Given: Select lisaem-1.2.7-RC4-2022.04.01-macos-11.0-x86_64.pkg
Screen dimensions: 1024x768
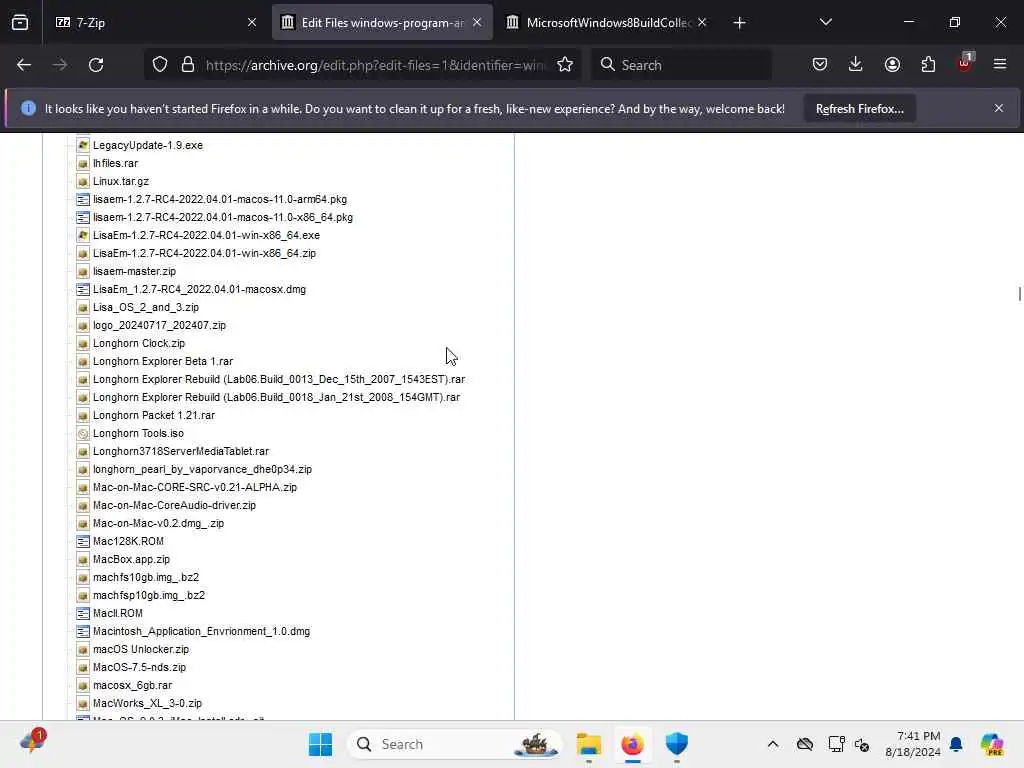Looking at the screenshot, I should [223, 217].
